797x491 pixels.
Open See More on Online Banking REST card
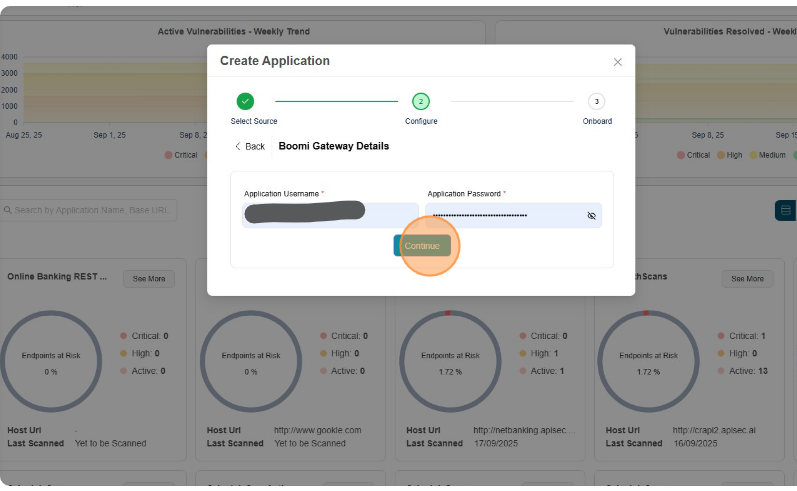(149, 279)
